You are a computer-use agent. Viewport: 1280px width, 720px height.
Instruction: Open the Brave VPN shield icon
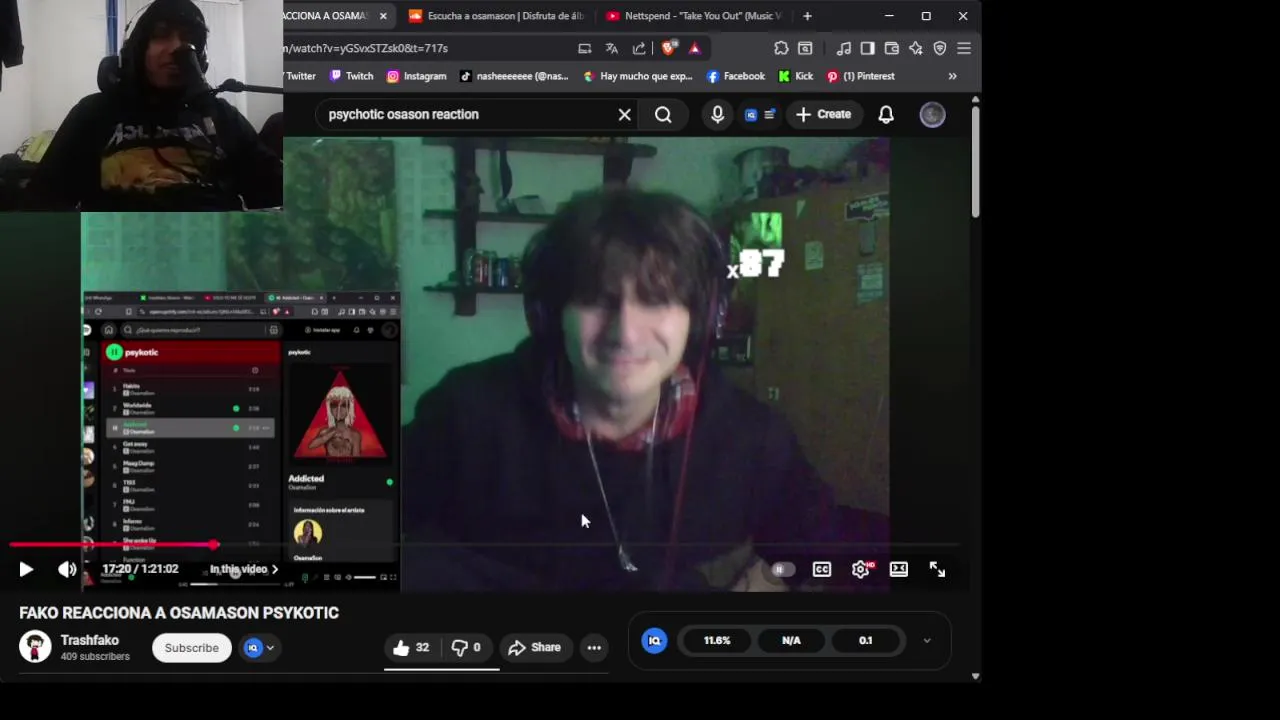point(940,48)
